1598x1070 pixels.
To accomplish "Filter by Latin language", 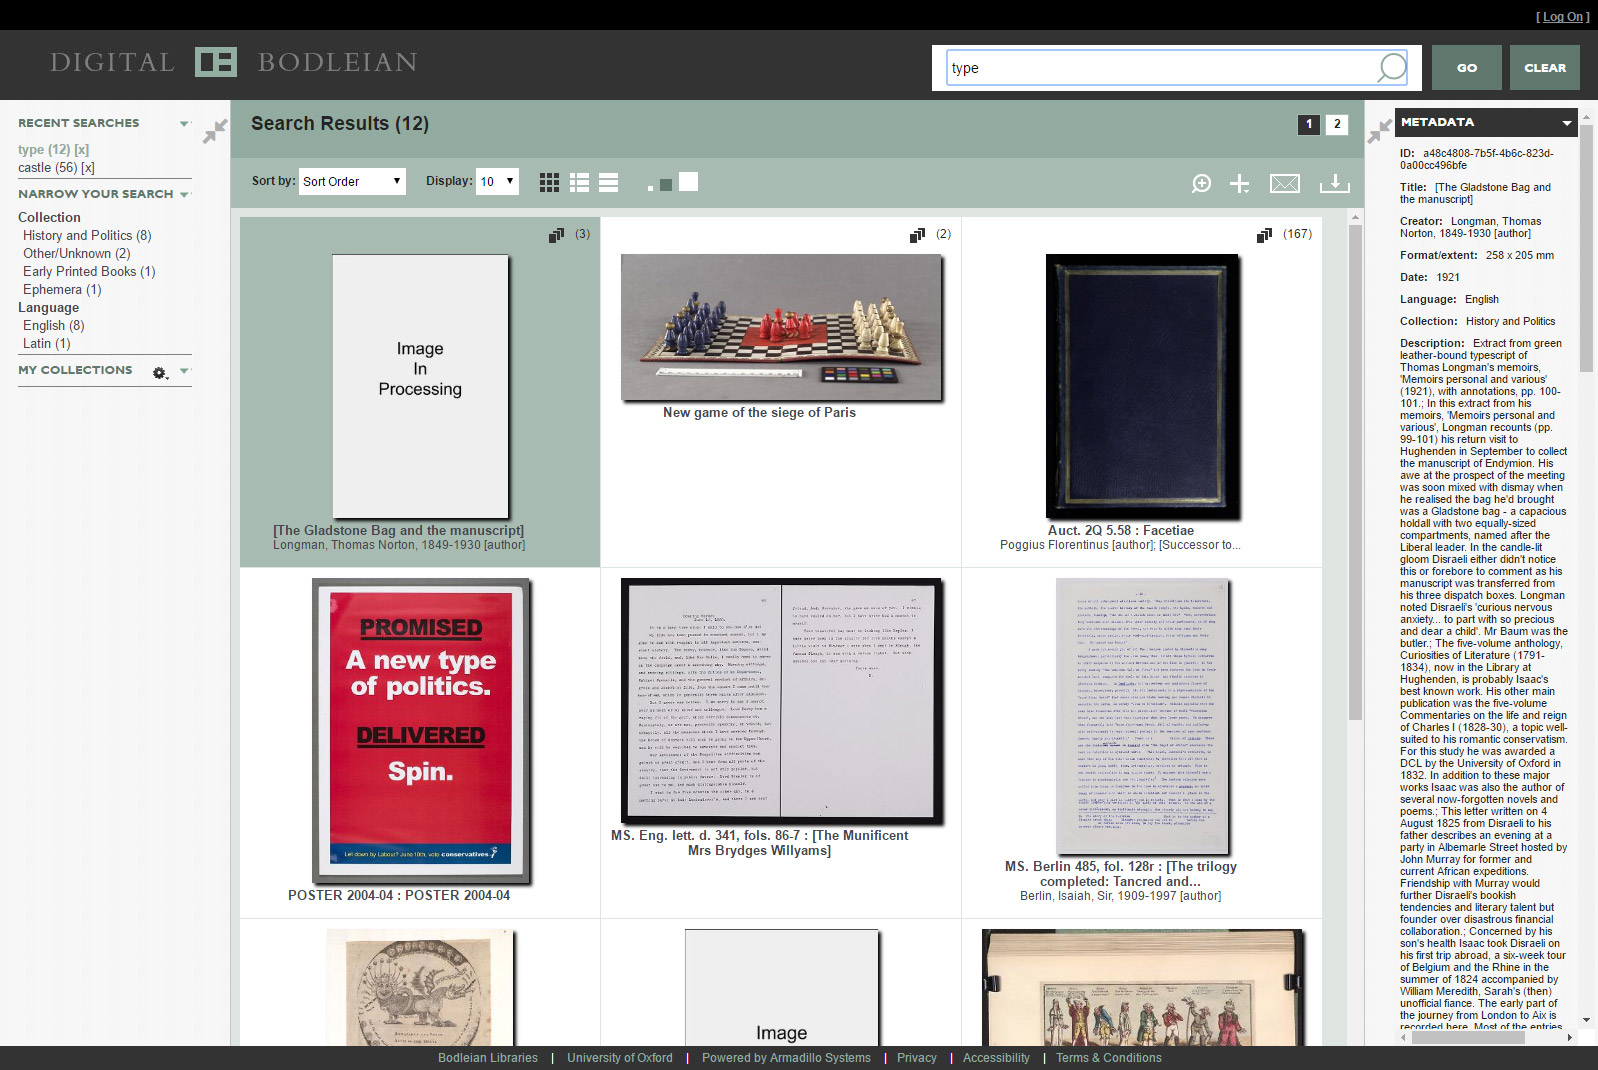I will (x=47, y=344).
